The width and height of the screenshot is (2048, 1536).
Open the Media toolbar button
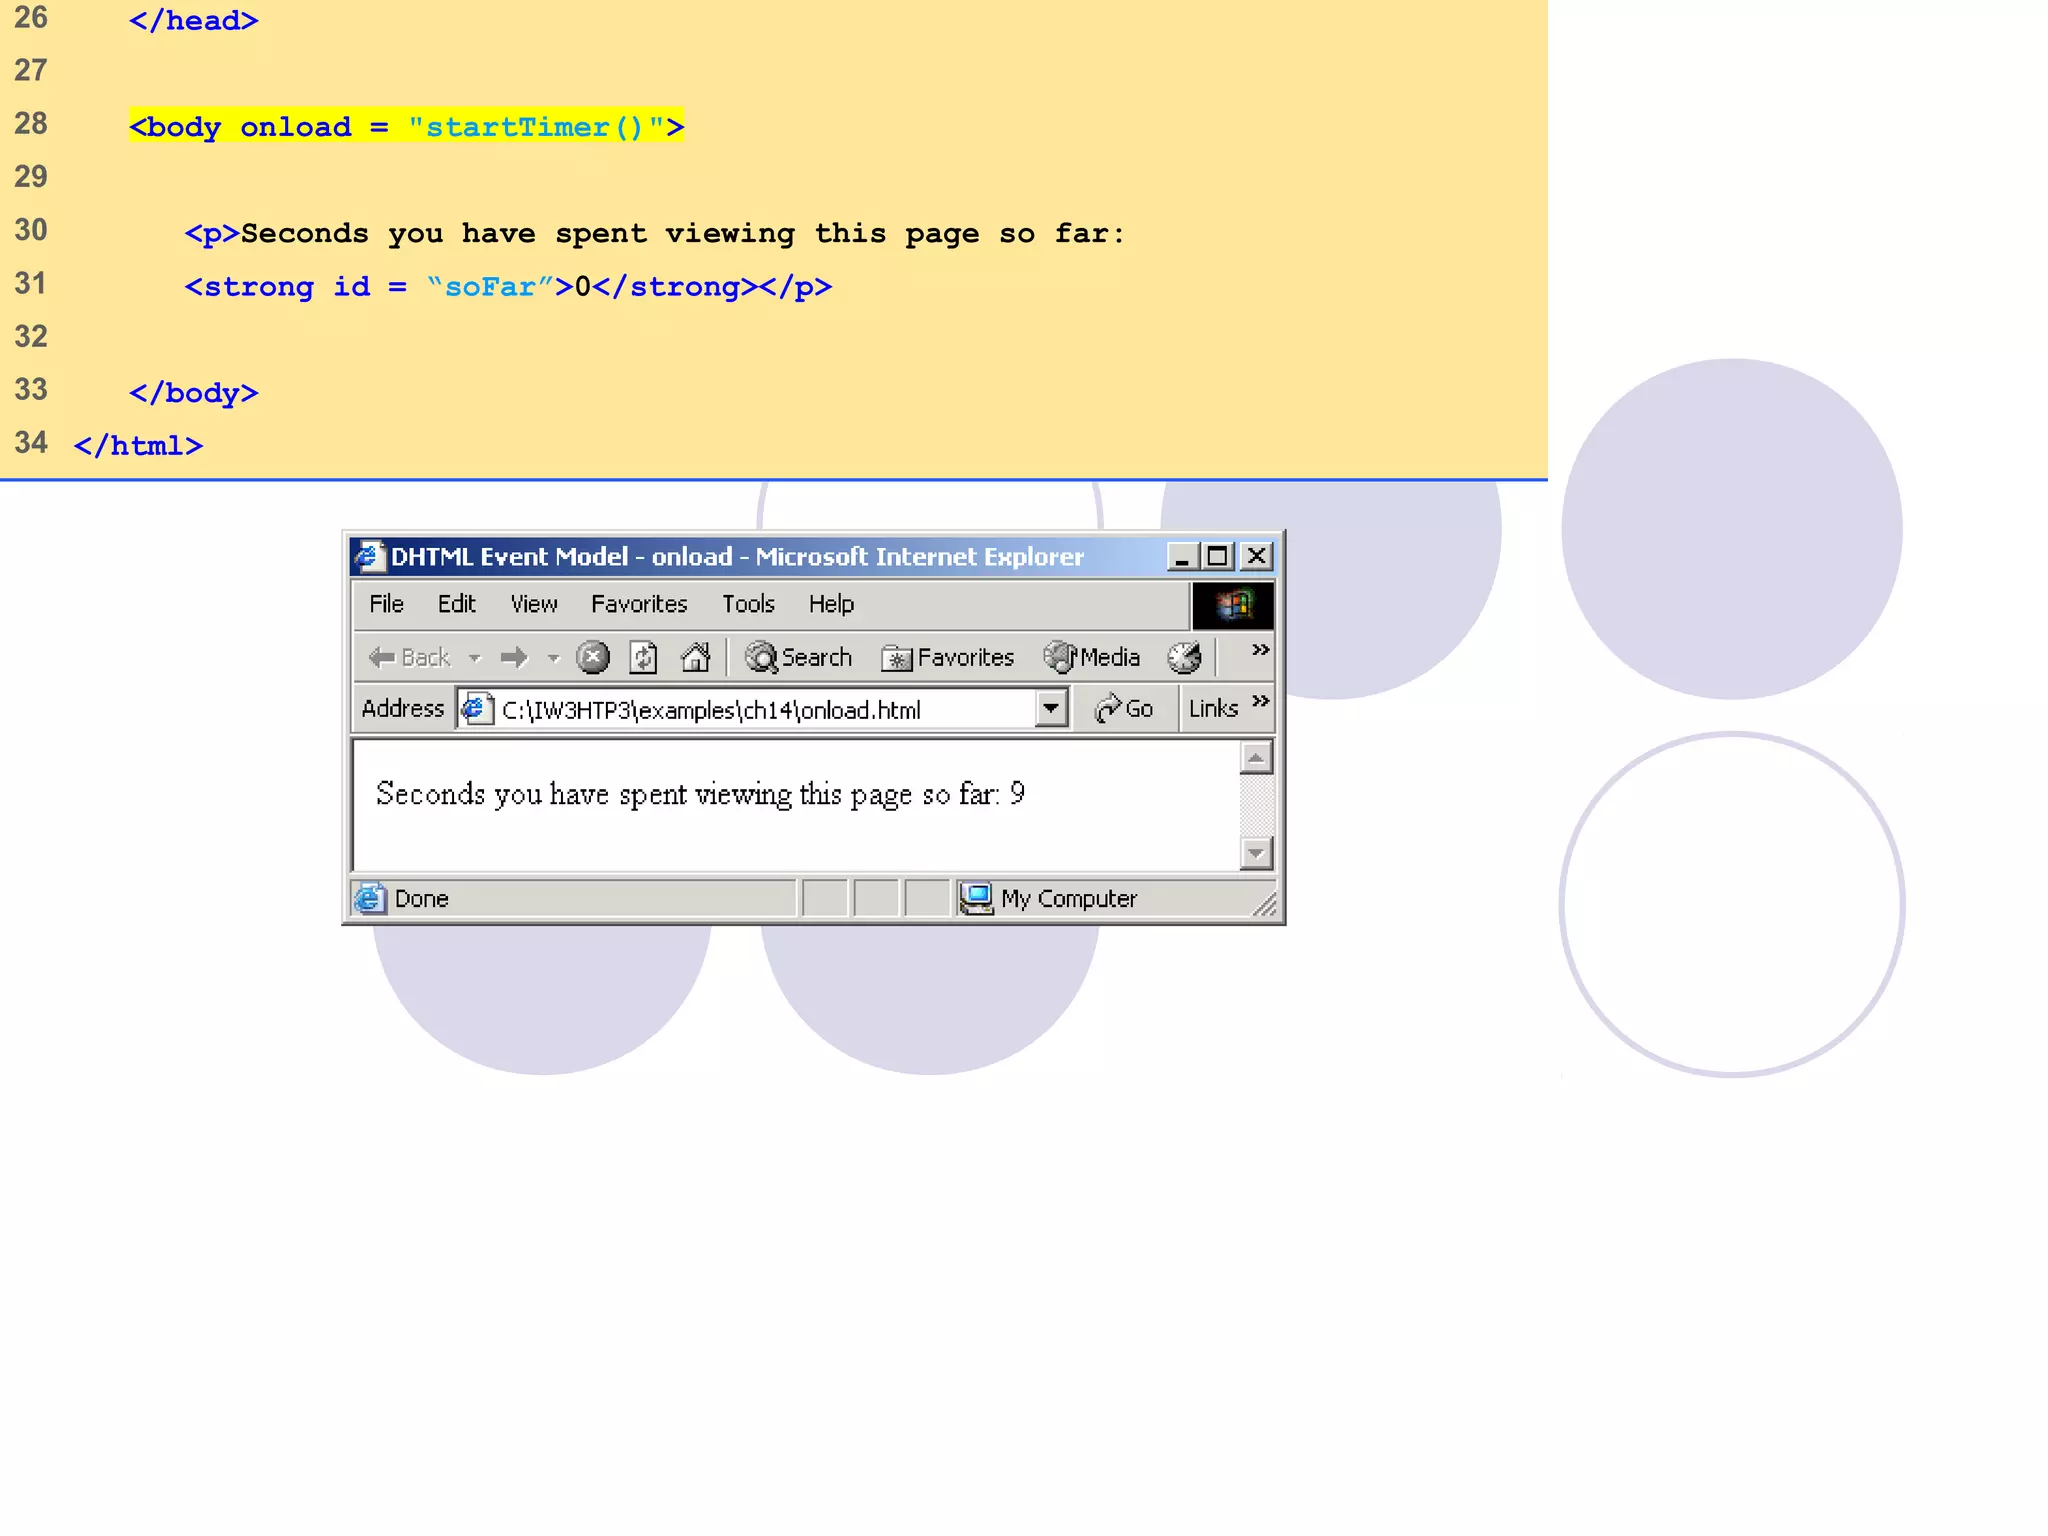tap(1091, 657)
